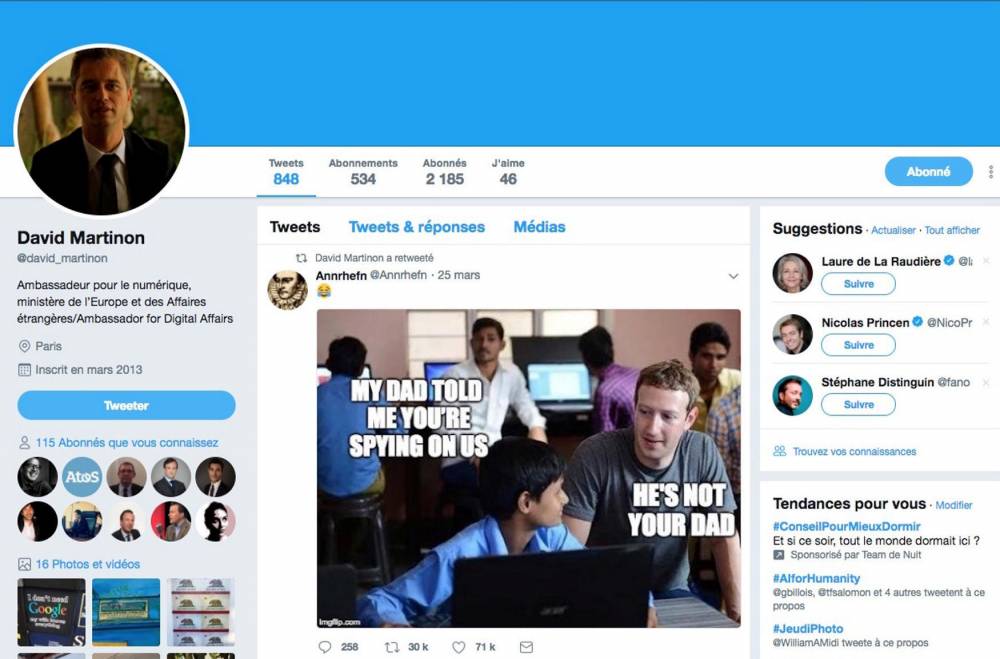The height and width of the screenshot is (659, 1000).
Task: Open Tout afficher in Suggestions
Action: (952, 230)
